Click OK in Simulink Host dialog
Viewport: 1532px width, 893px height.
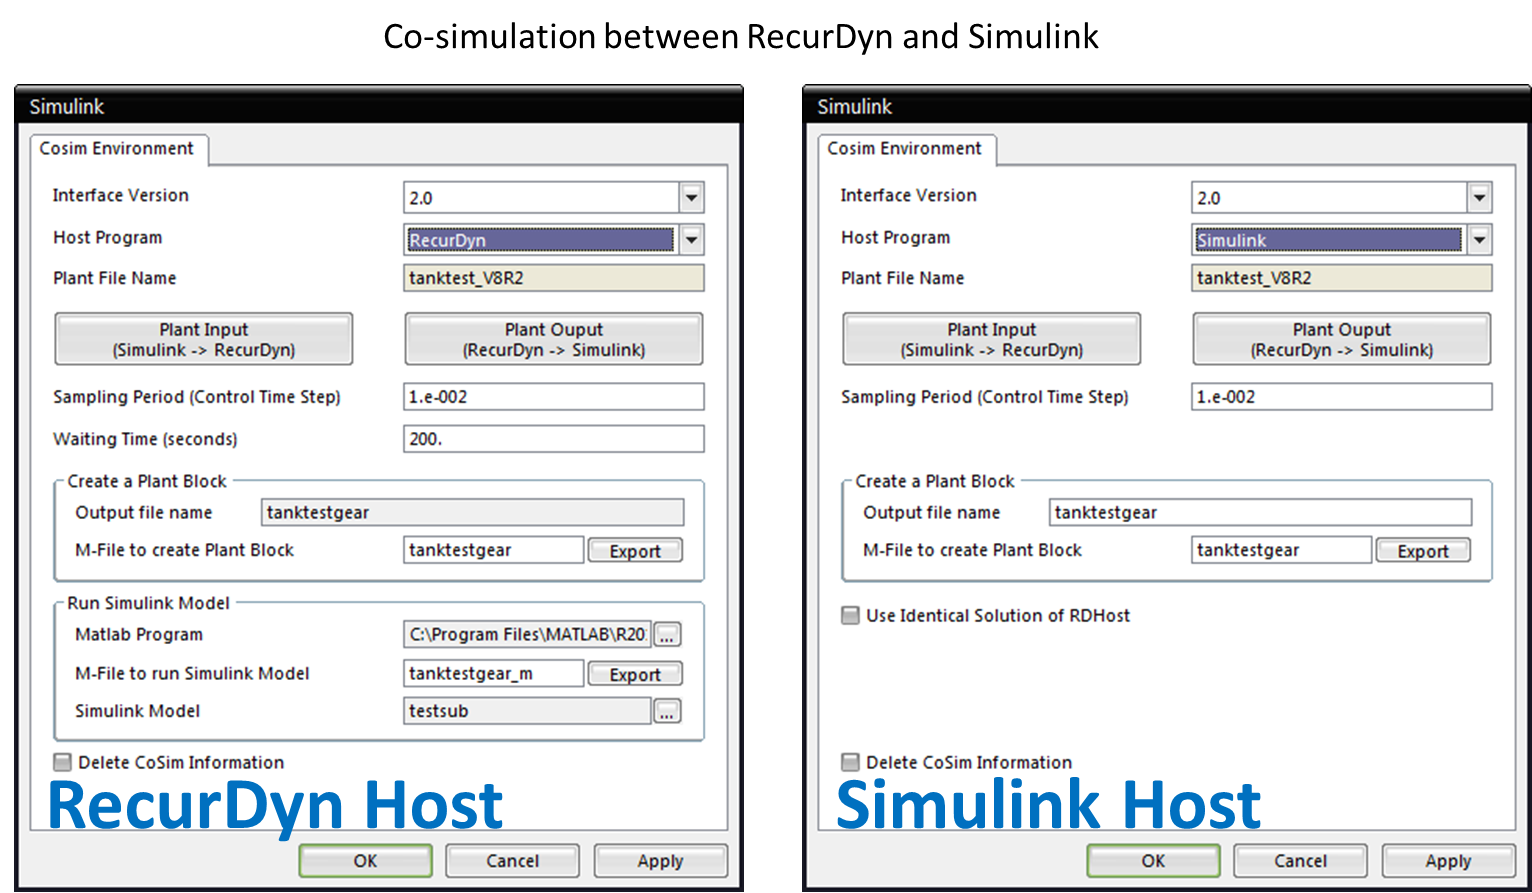(1153, 861)
